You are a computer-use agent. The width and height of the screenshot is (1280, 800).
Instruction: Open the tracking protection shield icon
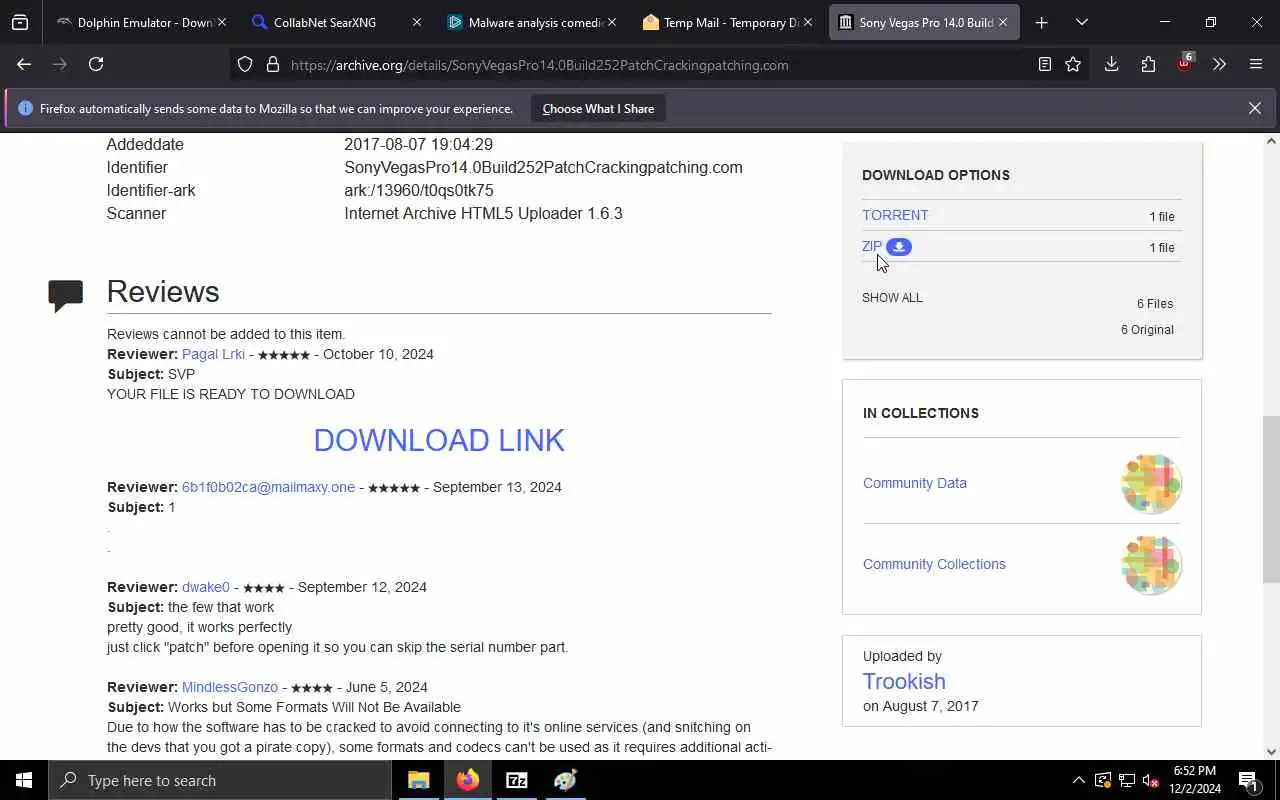[x=245, y=64]
